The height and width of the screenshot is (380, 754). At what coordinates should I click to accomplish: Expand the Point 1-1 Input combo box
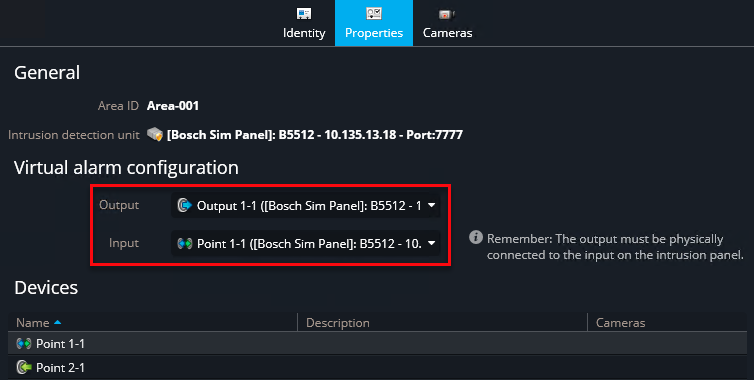point(306,243)
